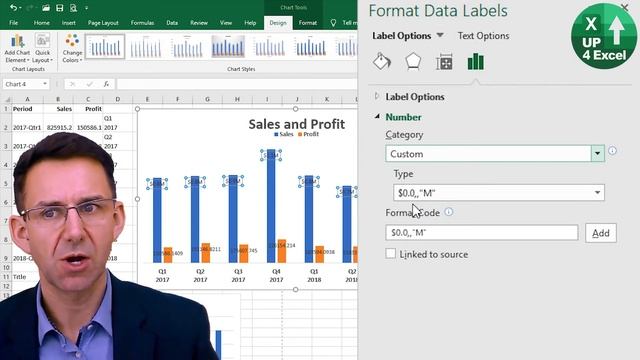Open Size & Properties options icon
This screenshot has width=640, height=360.
(444, 62)
